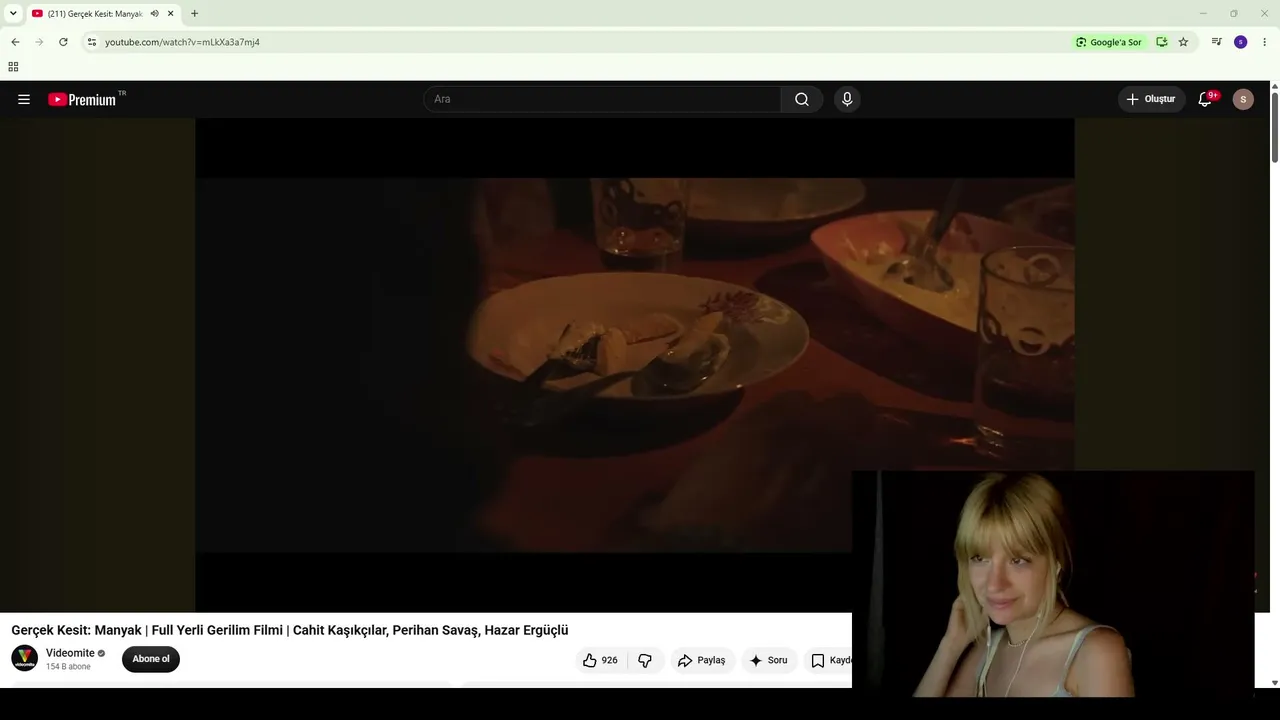Open the YouTube guide hamburger menu
Image resolution: width=1280 pixels, height=720 pixels.
[x=24, y=99]
